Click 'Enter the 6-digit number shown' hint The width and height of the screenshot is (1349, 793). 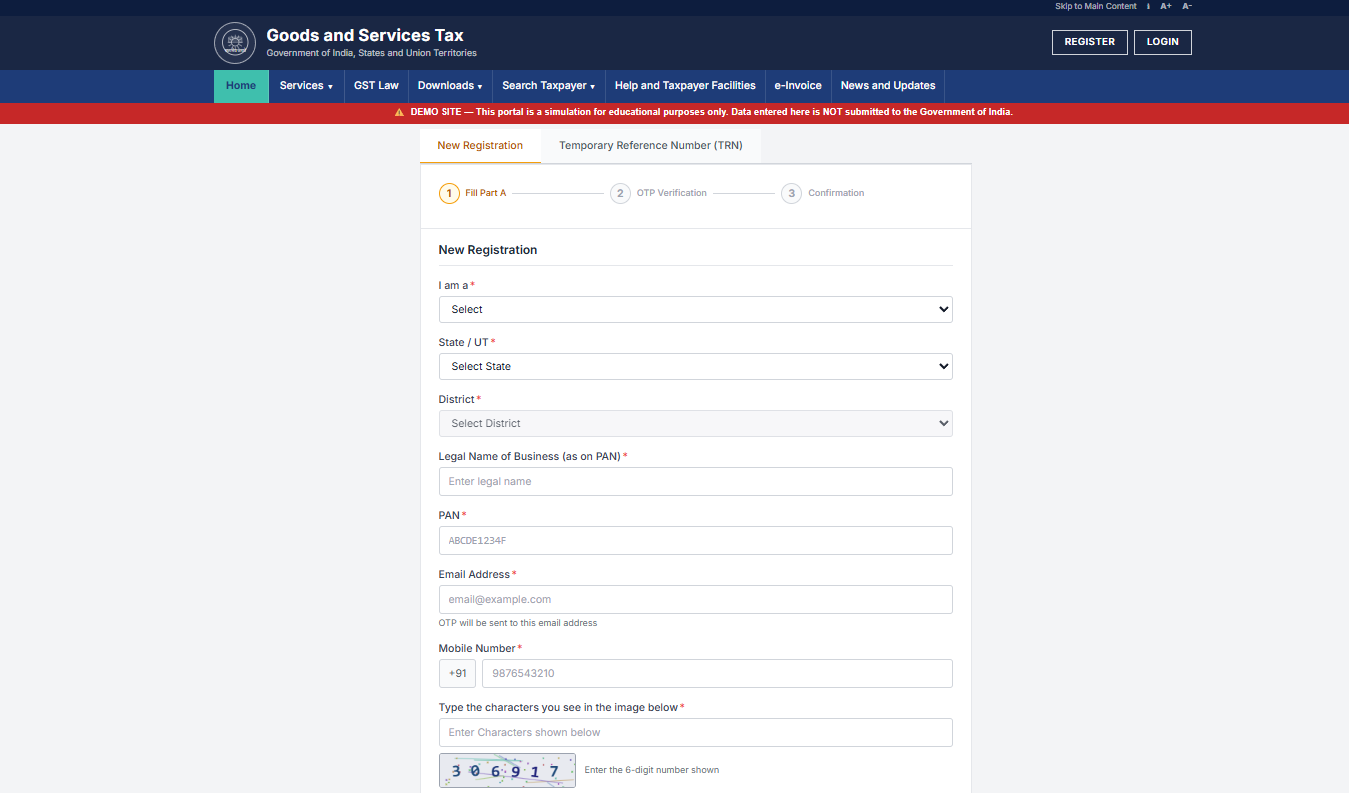(x=652, y=770)
